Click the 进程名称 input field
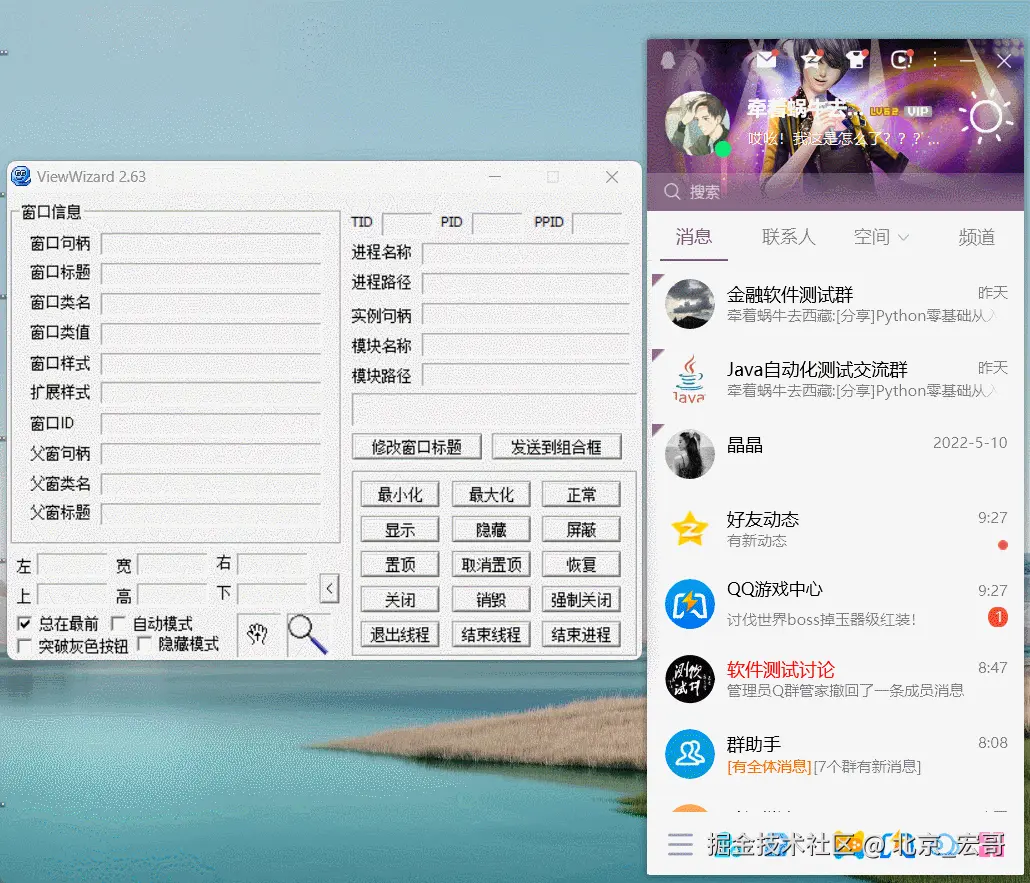 526,253
